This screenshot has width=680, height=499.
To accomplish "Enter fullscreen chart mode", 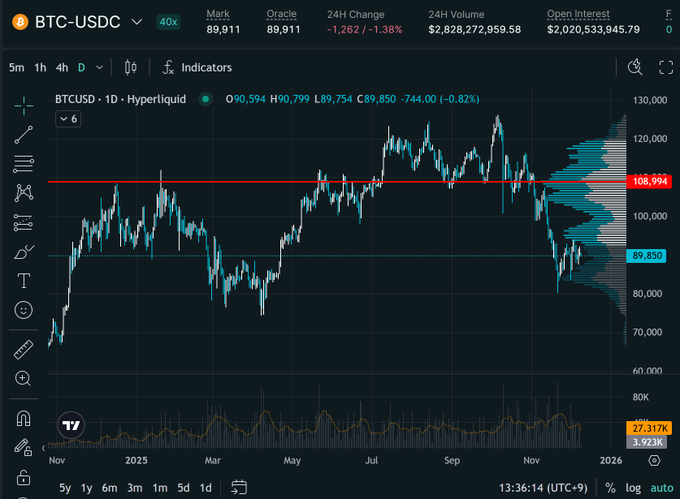I will pos(666,68).
